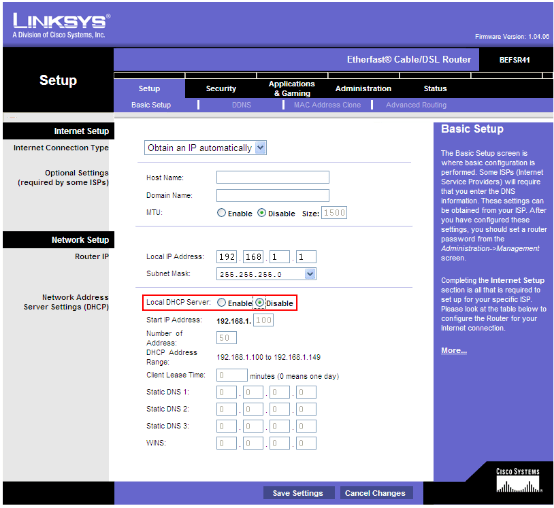
Task: Click WINS first octet field
Action: pos(226,443)
